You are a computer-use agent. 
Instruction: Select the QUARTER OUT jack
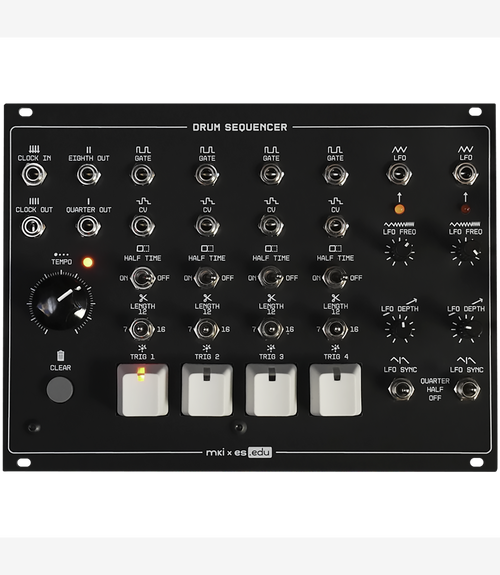pos(88,226)
